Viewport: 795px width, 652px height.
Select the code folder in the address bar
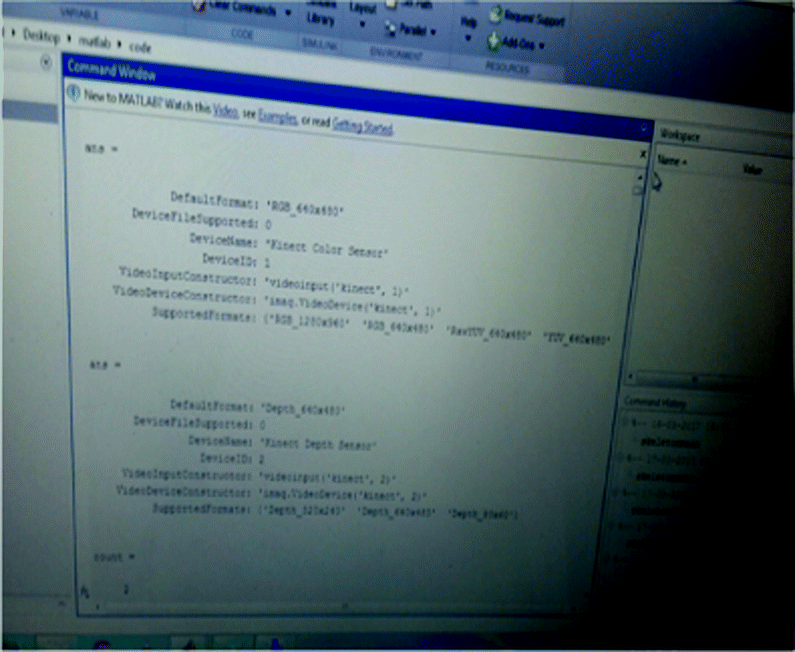[x=140, y=48]
